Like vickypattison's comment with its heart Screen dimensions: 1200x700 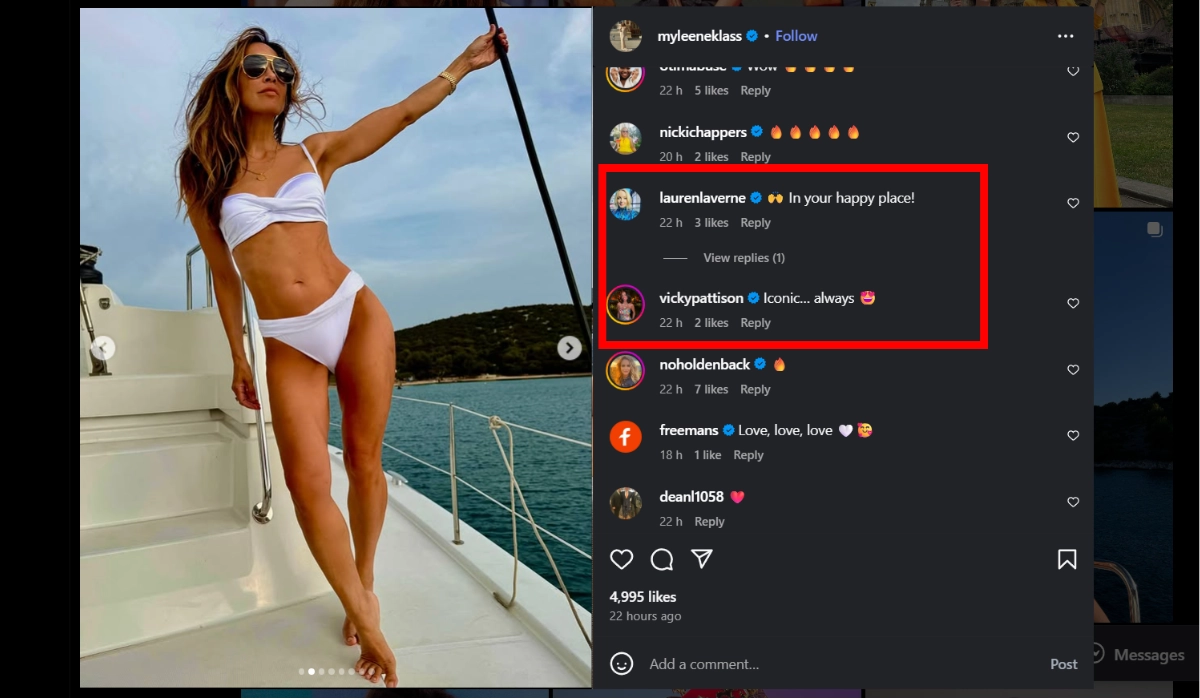tap(1073, 303)
